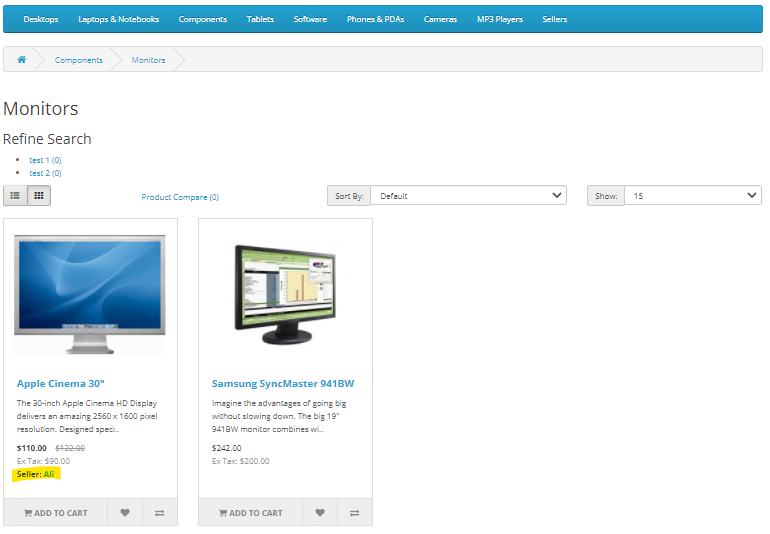Open the Laptops & Notebooks menu
770x534 pixels.
click(118, 19)
